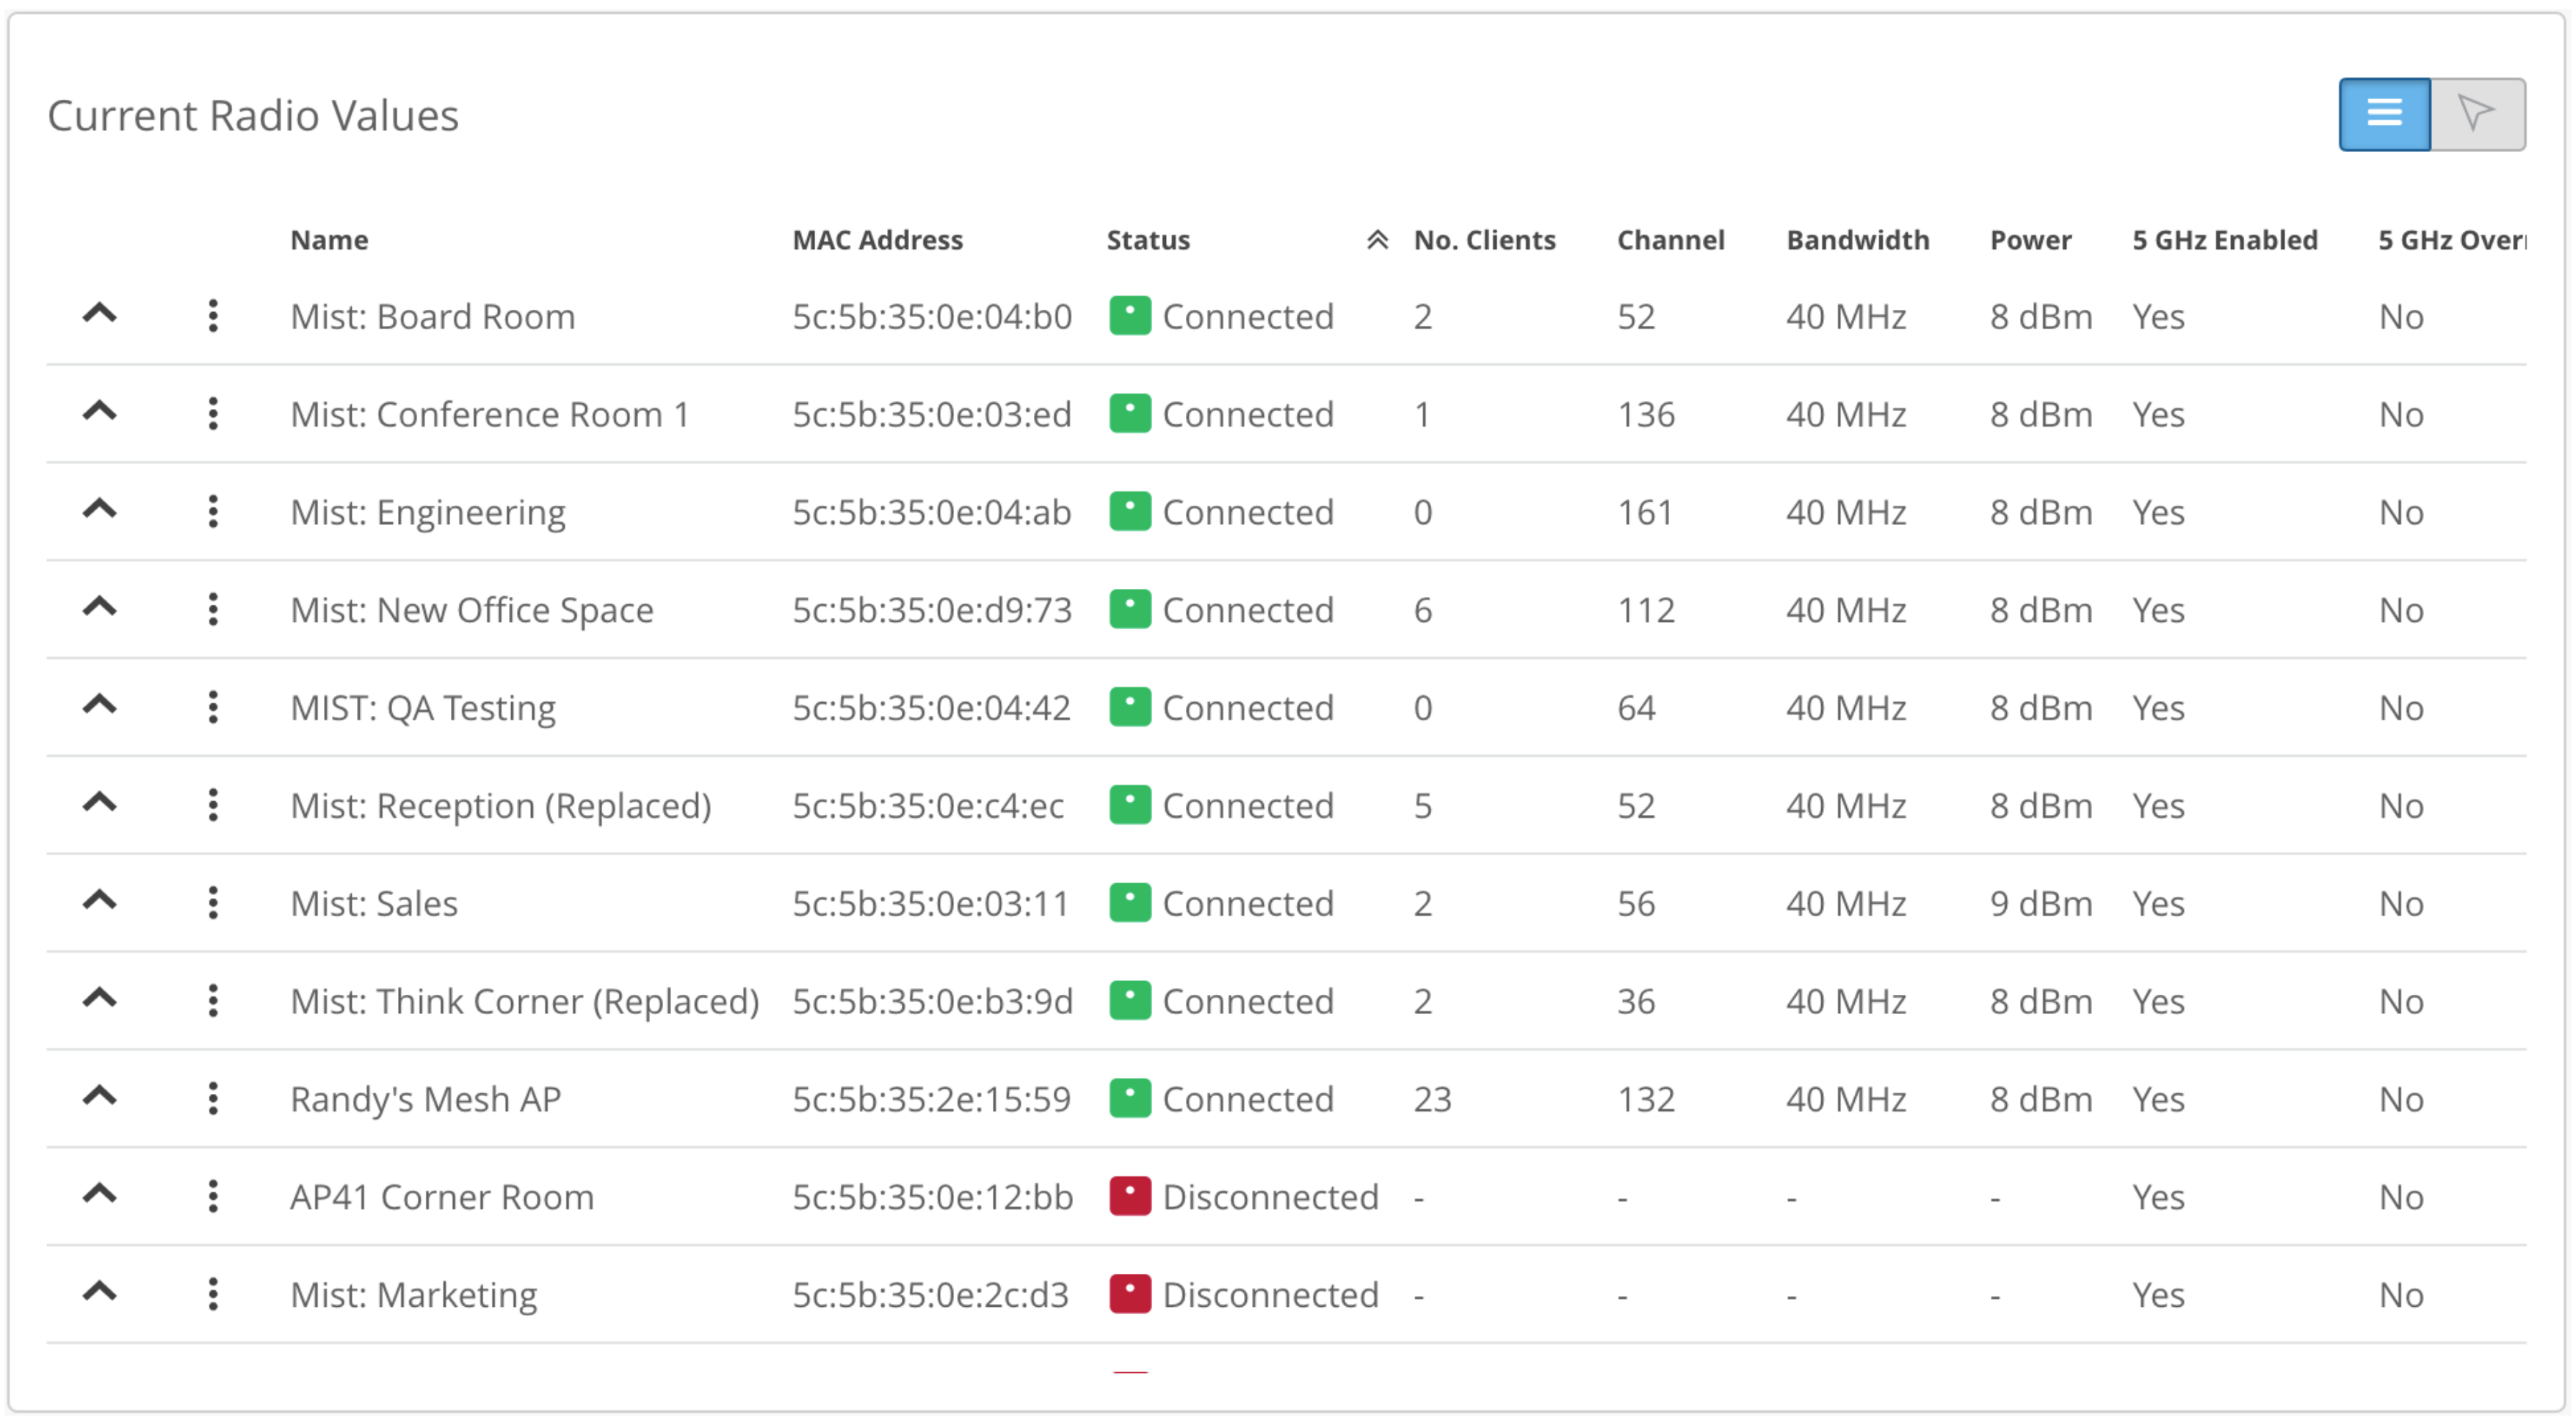Sort by the No. Clients column header

pyautogui.click(x=1484, y=240)
